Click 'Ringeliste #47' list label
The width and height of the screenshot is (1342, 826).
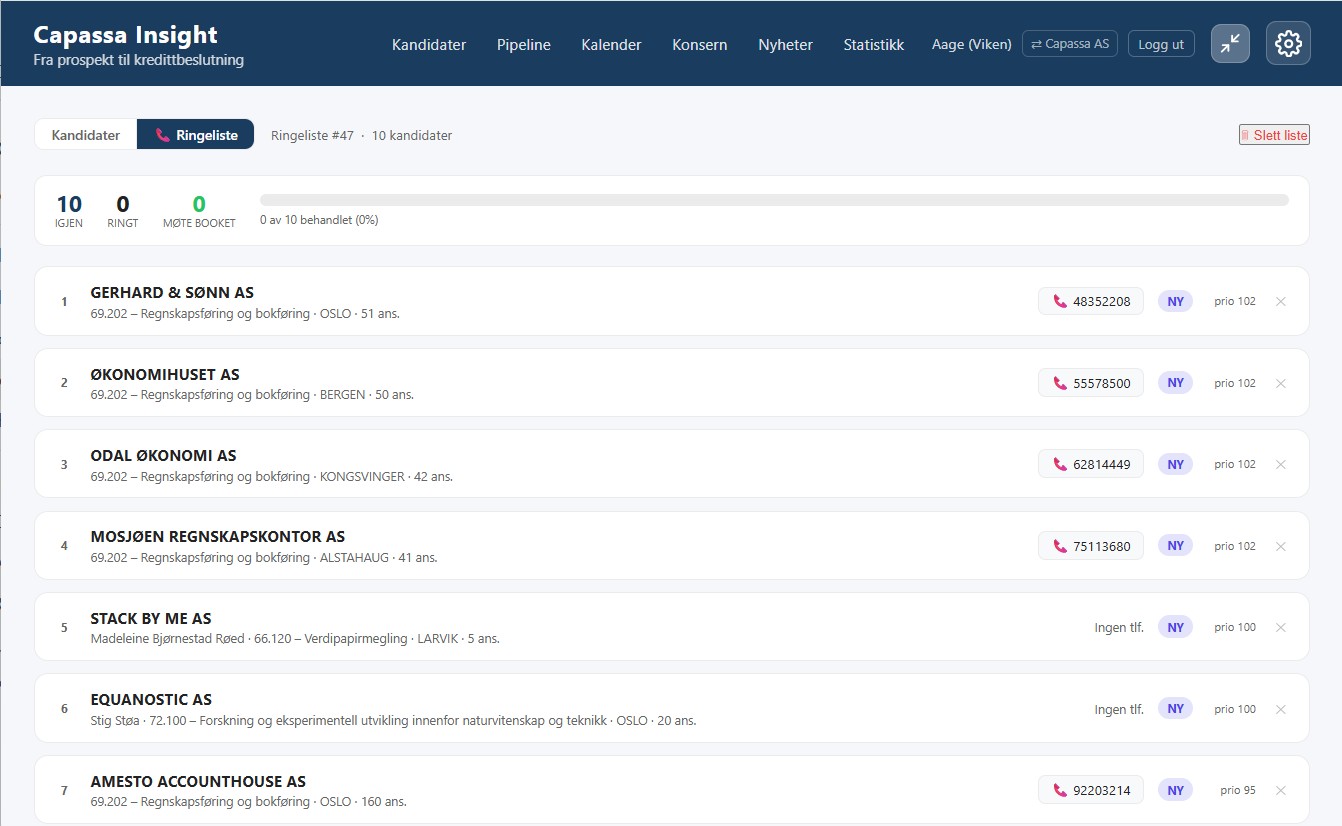[x=312, y=135]
